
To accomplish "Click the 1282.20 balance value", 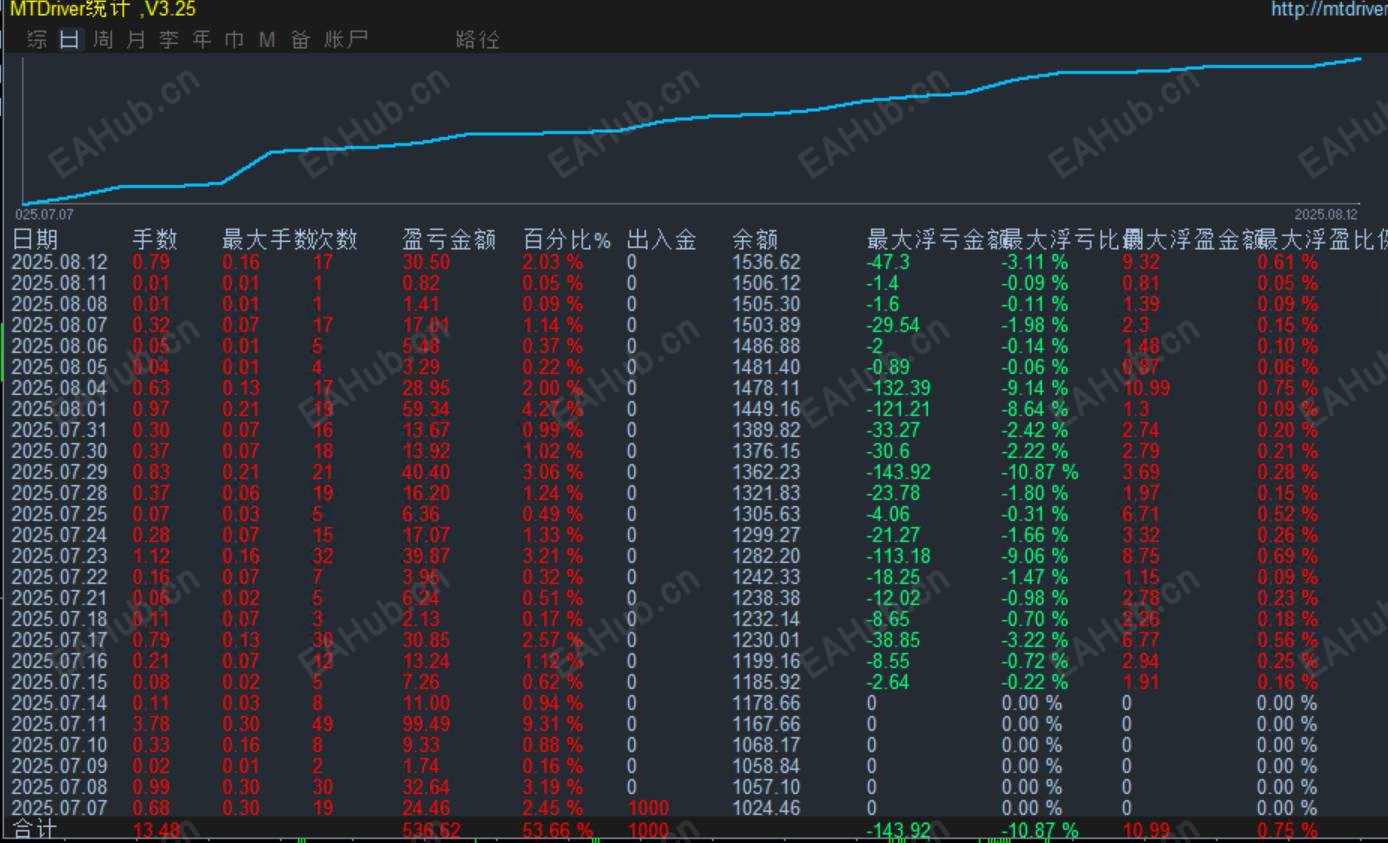I will [x=766, y=556].
